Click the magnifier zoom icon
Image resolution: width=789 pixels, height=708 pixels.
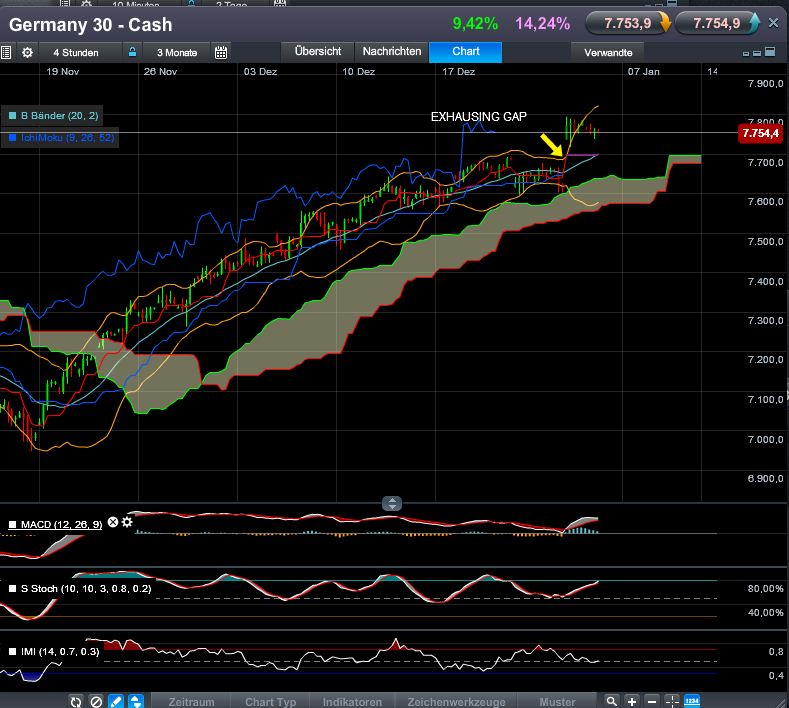point(611,701)
